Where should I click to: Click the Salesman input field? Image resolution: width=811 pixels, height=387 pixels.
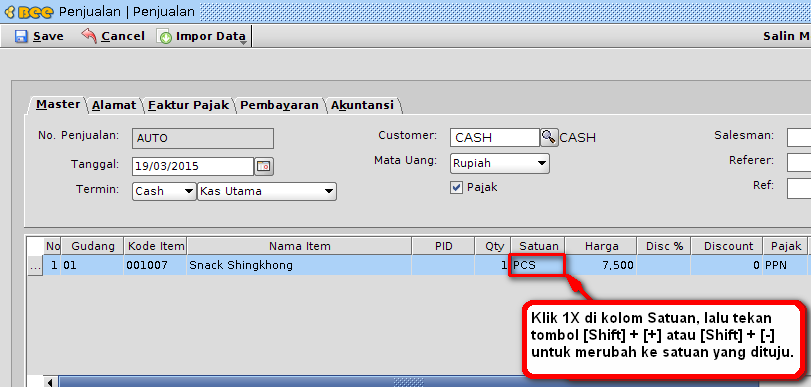click(799, 138)
